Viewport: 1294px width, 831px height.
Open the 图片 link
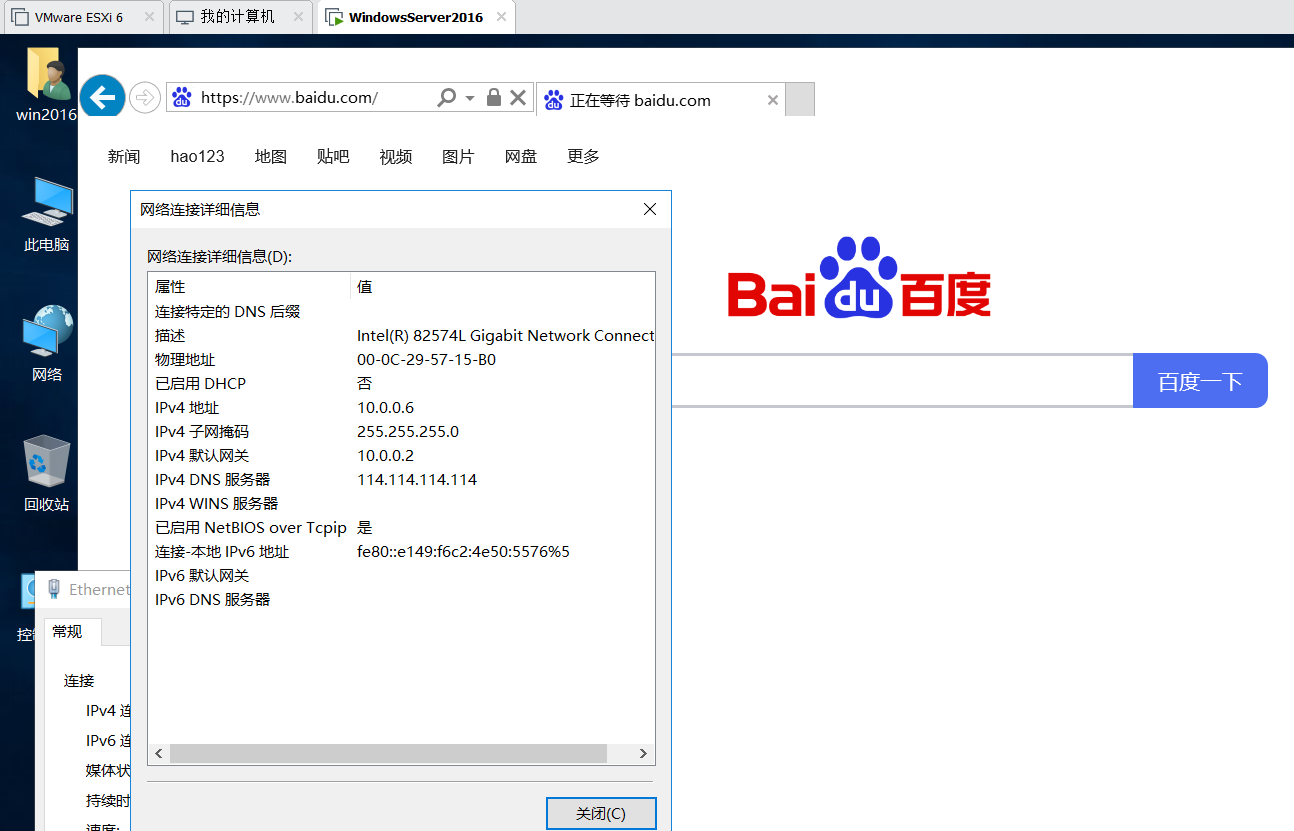tap(458, 156)
